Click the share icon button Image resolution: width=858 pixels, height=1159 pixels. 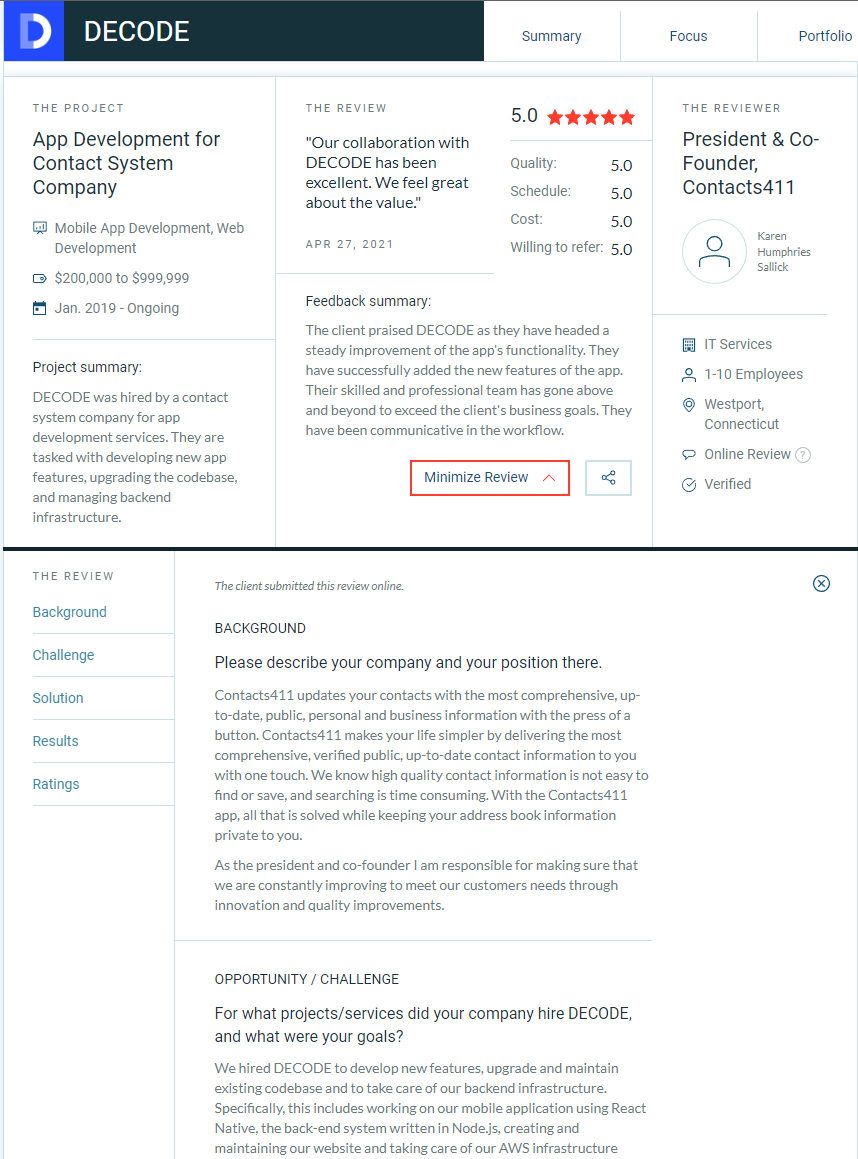click(608, 477)
